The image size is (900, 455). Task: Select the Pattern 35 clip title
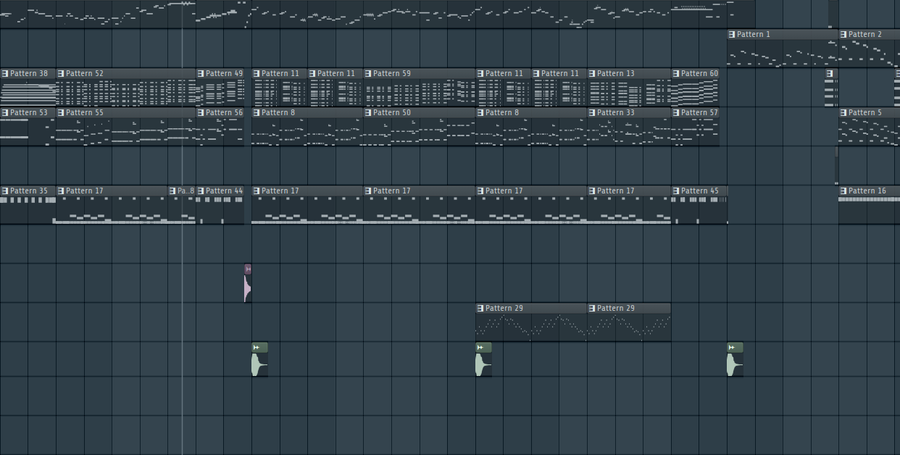pyautogui.click(x=29, y=190)
